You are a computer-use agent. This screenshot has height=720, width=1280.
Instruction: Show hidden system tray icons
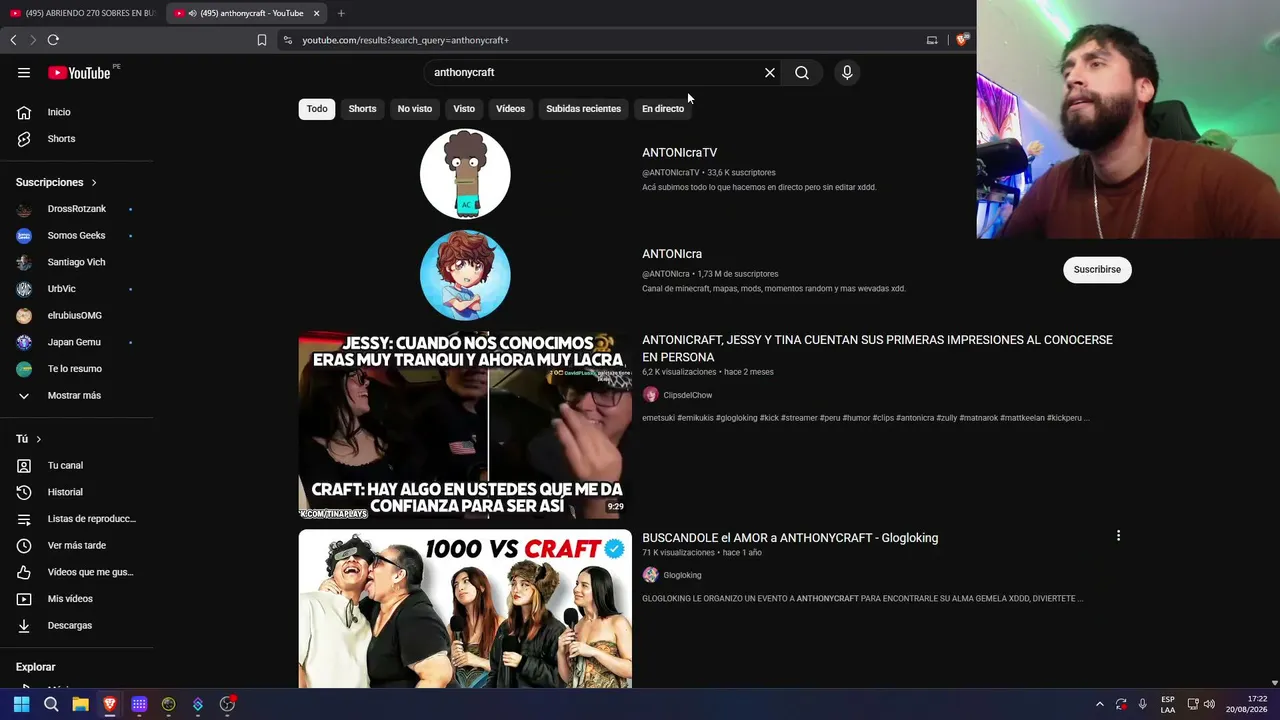(1099, 704)
